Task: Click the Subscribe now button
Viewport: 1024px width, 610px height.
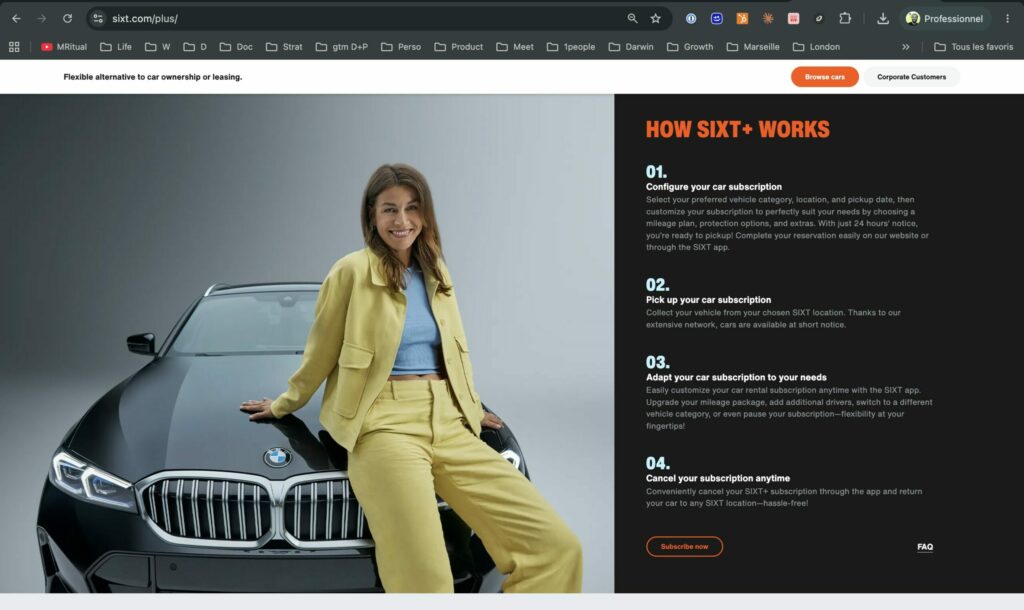Action: click(684, 547)
